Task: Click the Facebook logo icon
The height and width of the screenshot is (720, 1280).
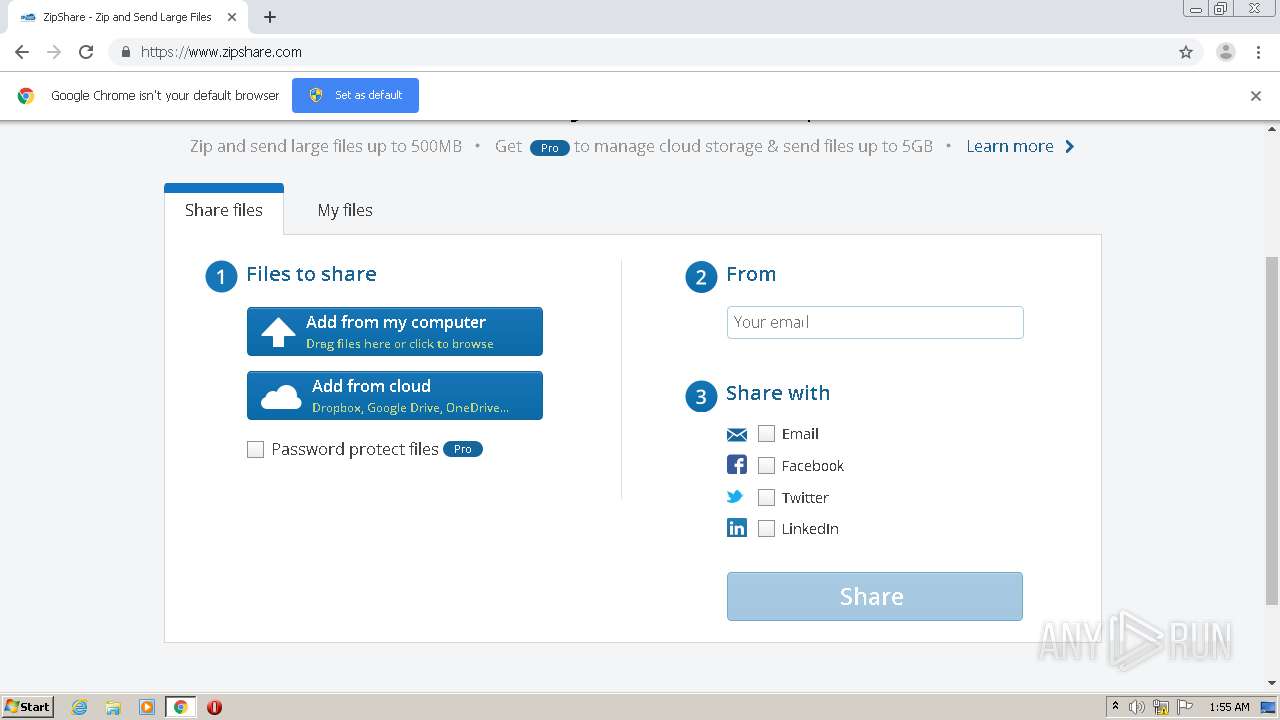Action: tap(737, 465)
